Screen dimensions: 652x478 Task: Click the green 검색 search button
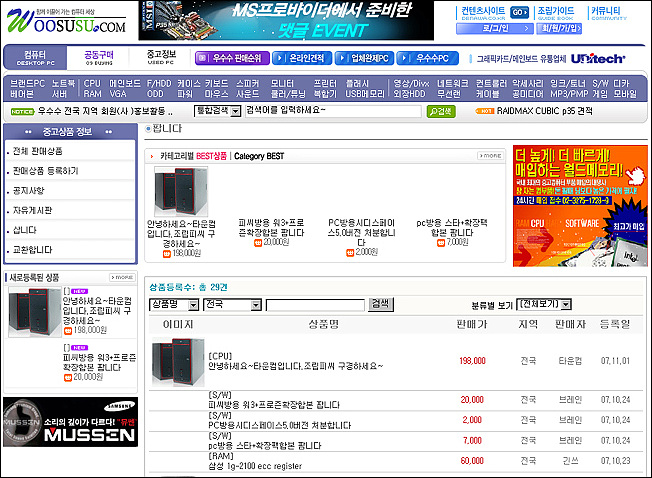[441, 111]
